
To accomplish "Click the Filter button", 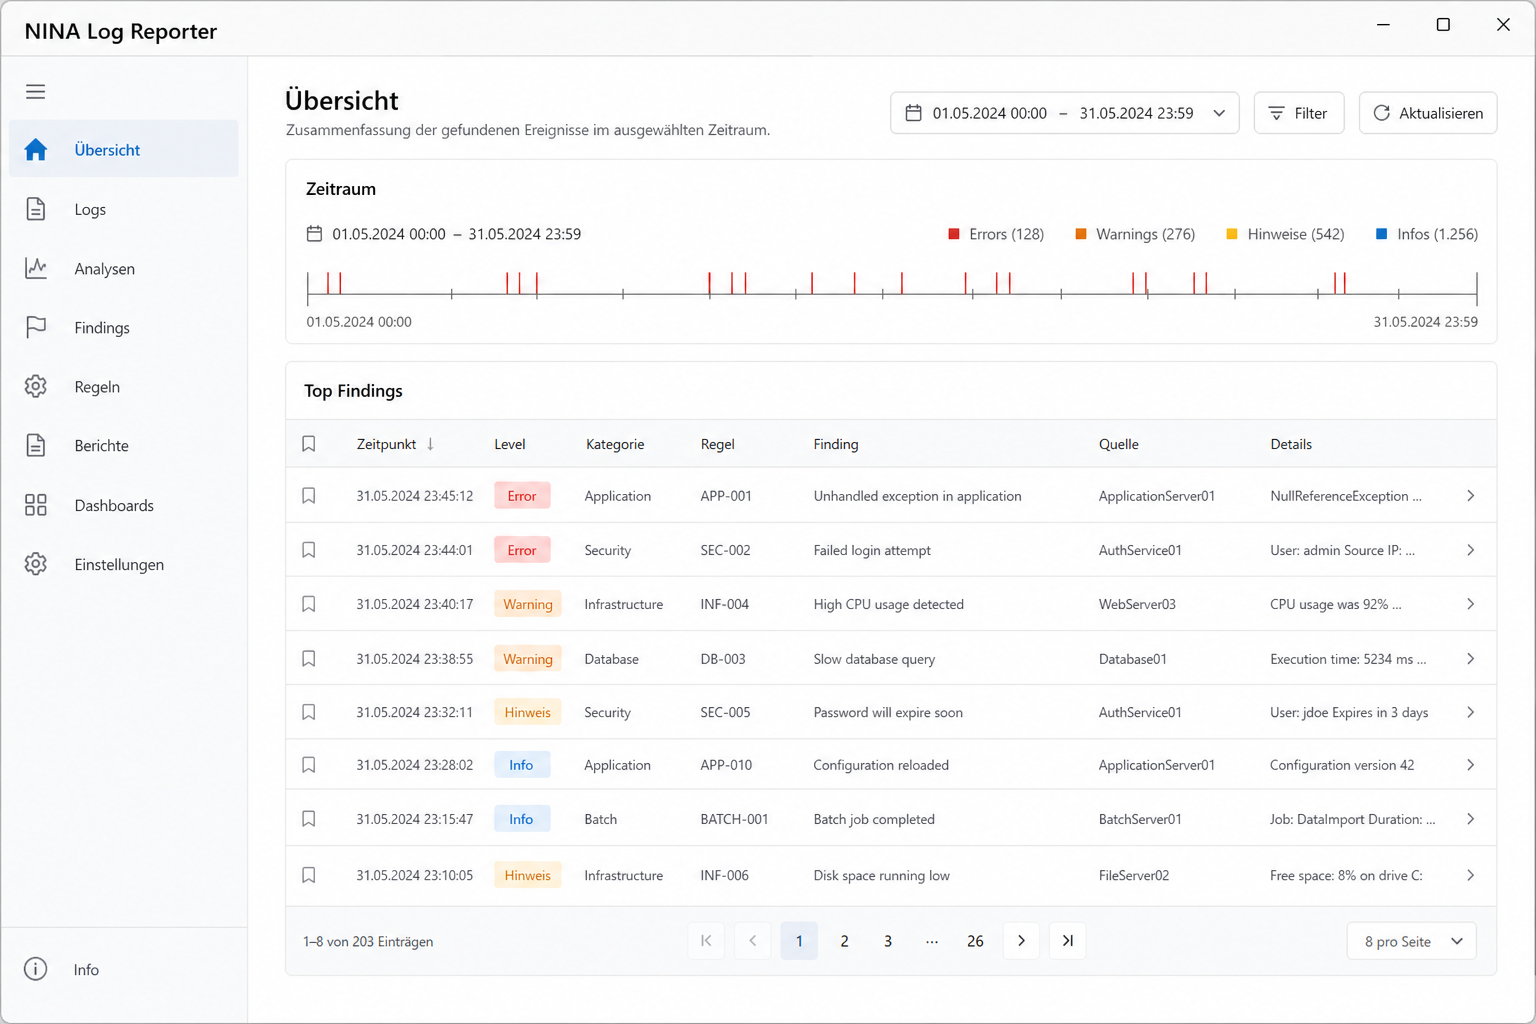I will point(1298,113).
